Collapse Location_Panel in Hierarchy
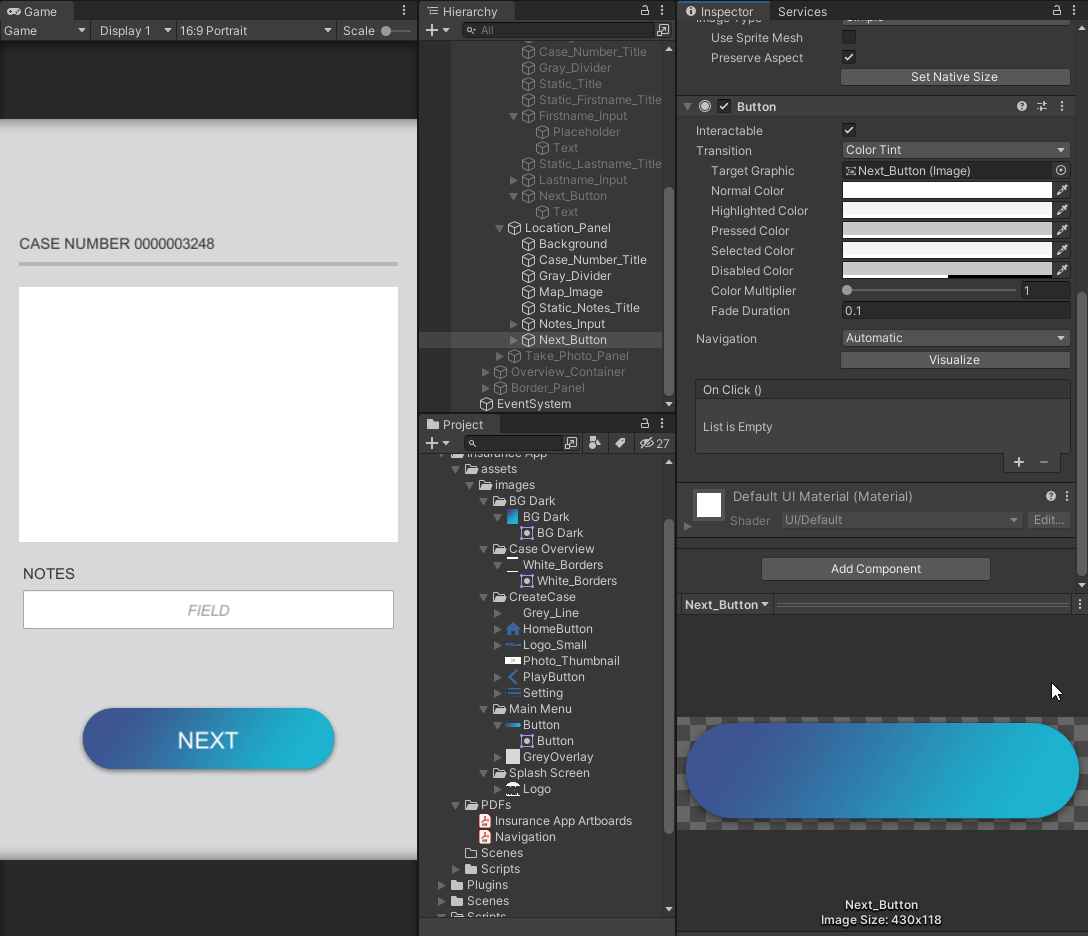This screenshot has height=936, width=1088. [499, 228]
